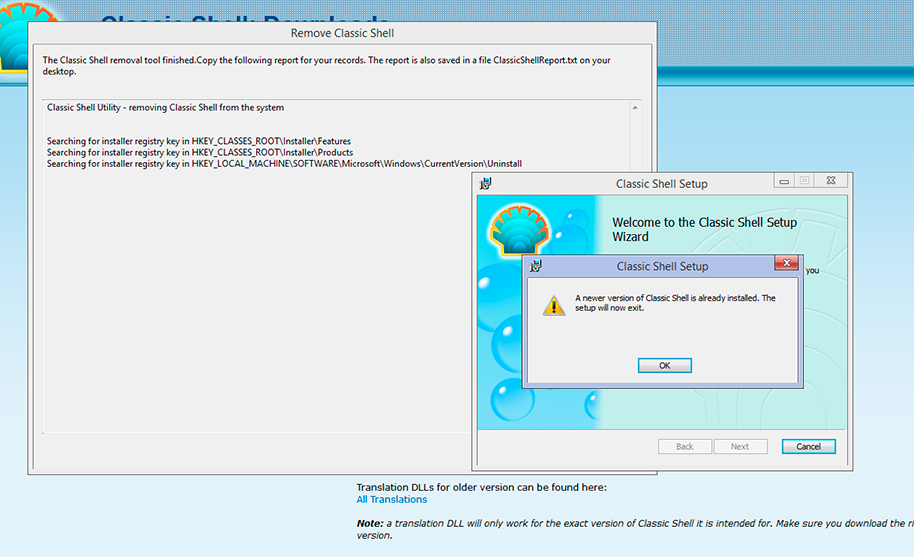Click the yellow warning triangle icon

point(554,305)
